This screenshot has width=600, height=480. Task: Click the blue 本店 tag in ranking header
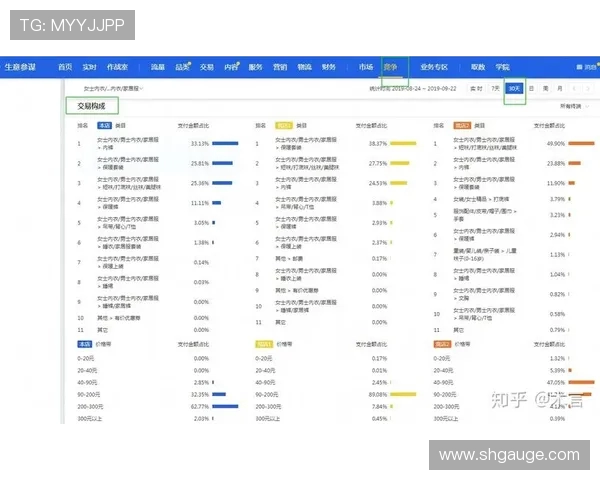104,126
